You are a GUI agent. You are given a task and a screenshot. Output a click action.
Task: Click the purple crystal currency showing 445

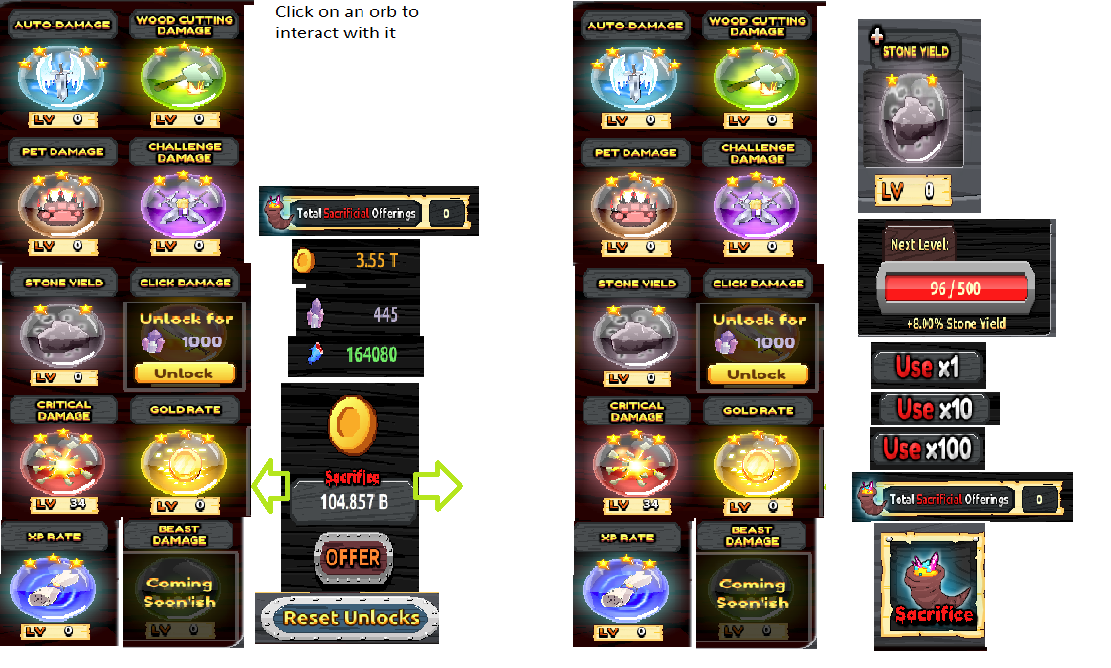pyautogui.click(x=315, y=313)
